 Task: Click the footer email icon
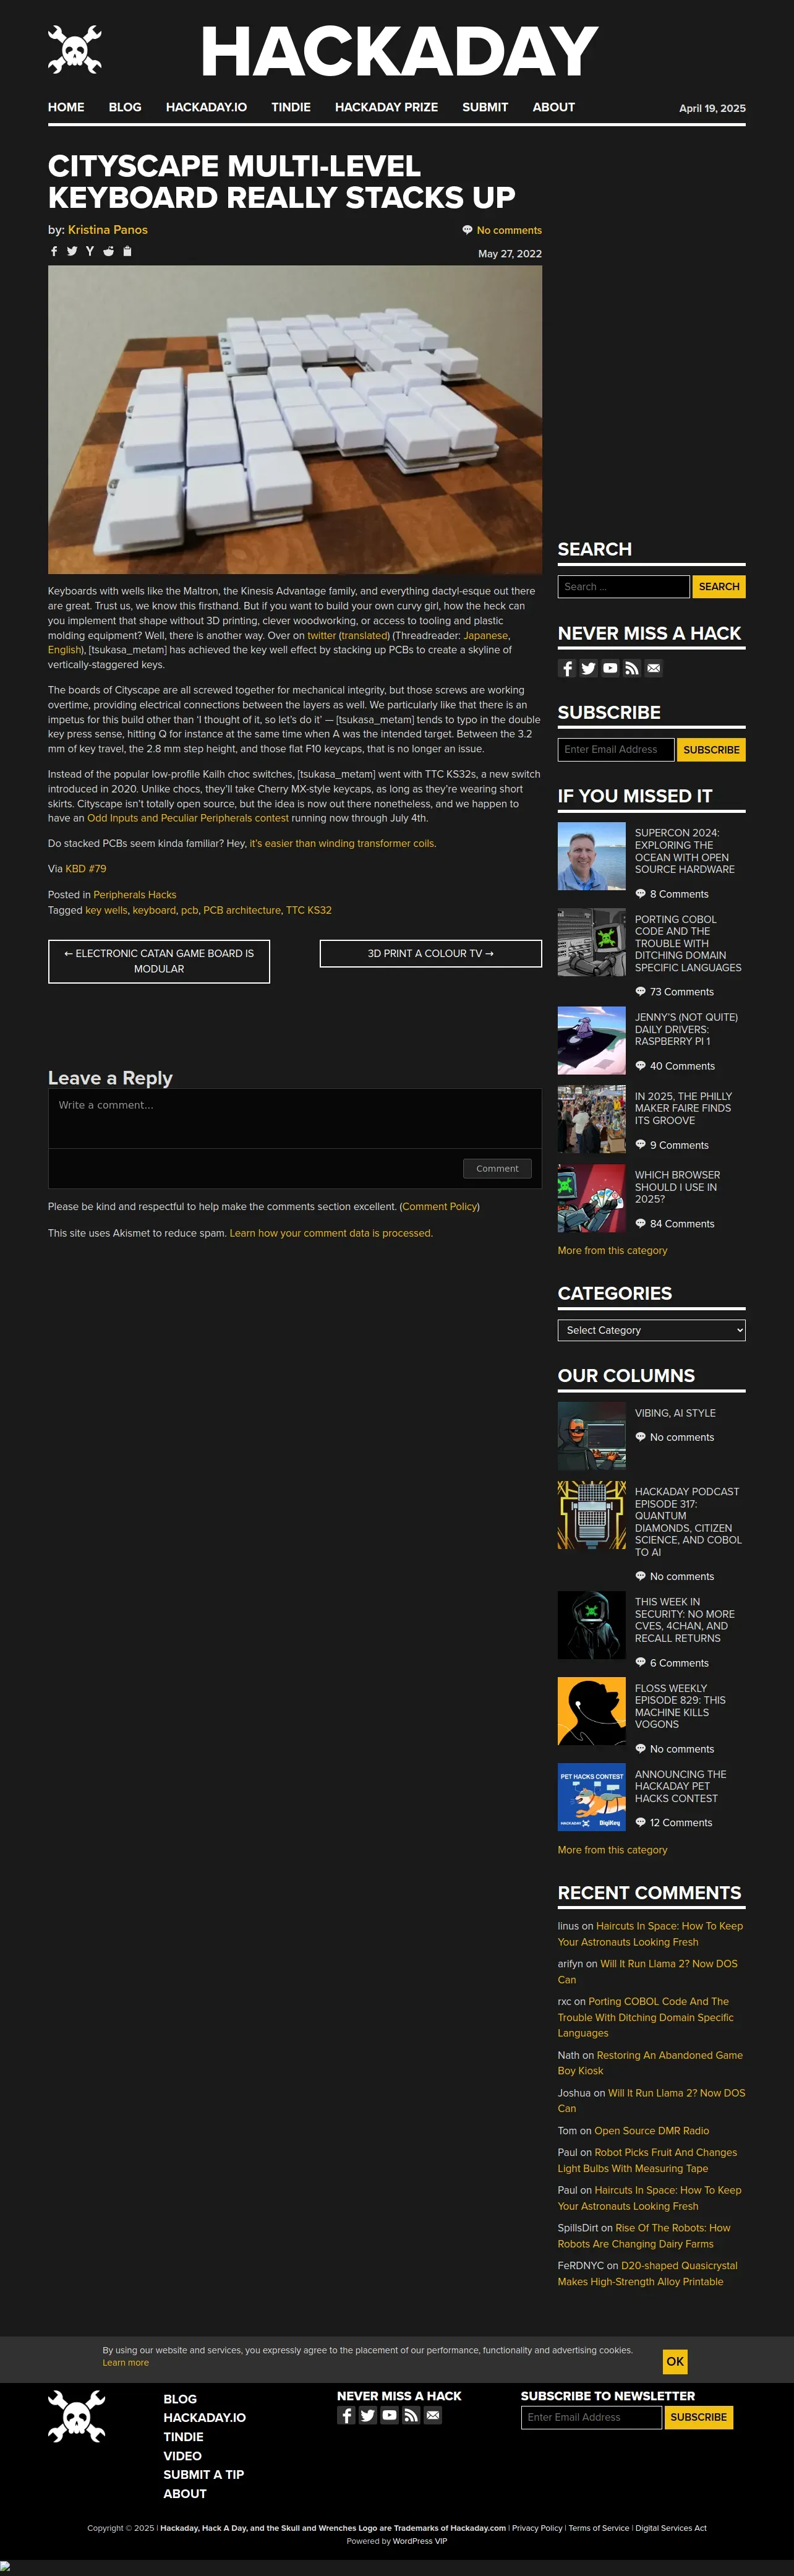433,2415
